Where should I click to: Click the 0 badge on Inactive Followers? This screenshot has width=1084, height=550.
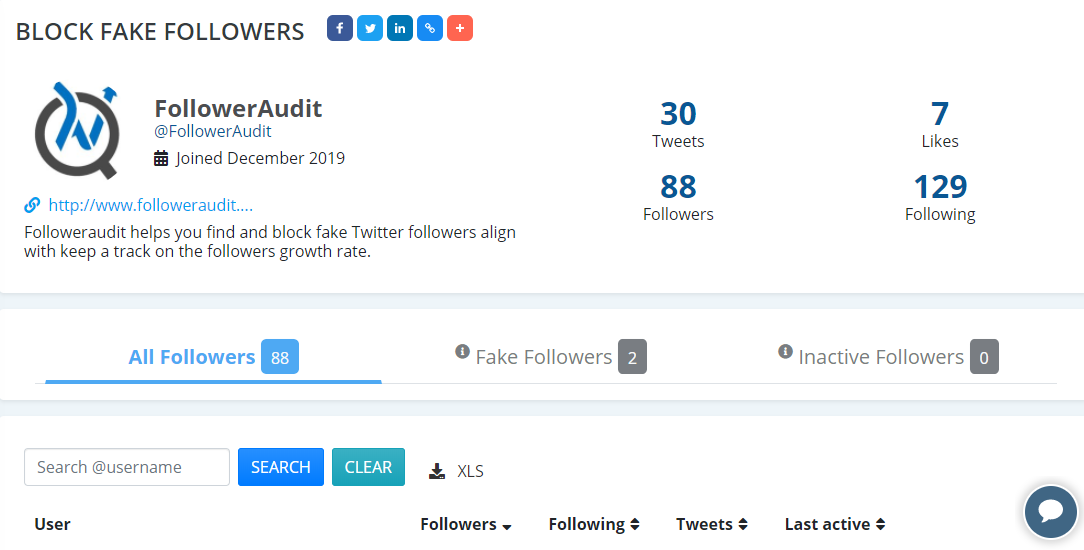click(984, 357)
